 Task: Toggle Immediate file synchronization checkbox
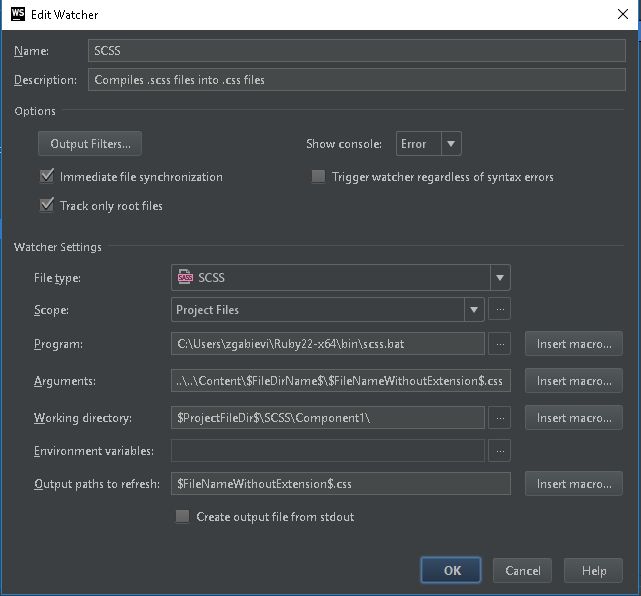47,176
